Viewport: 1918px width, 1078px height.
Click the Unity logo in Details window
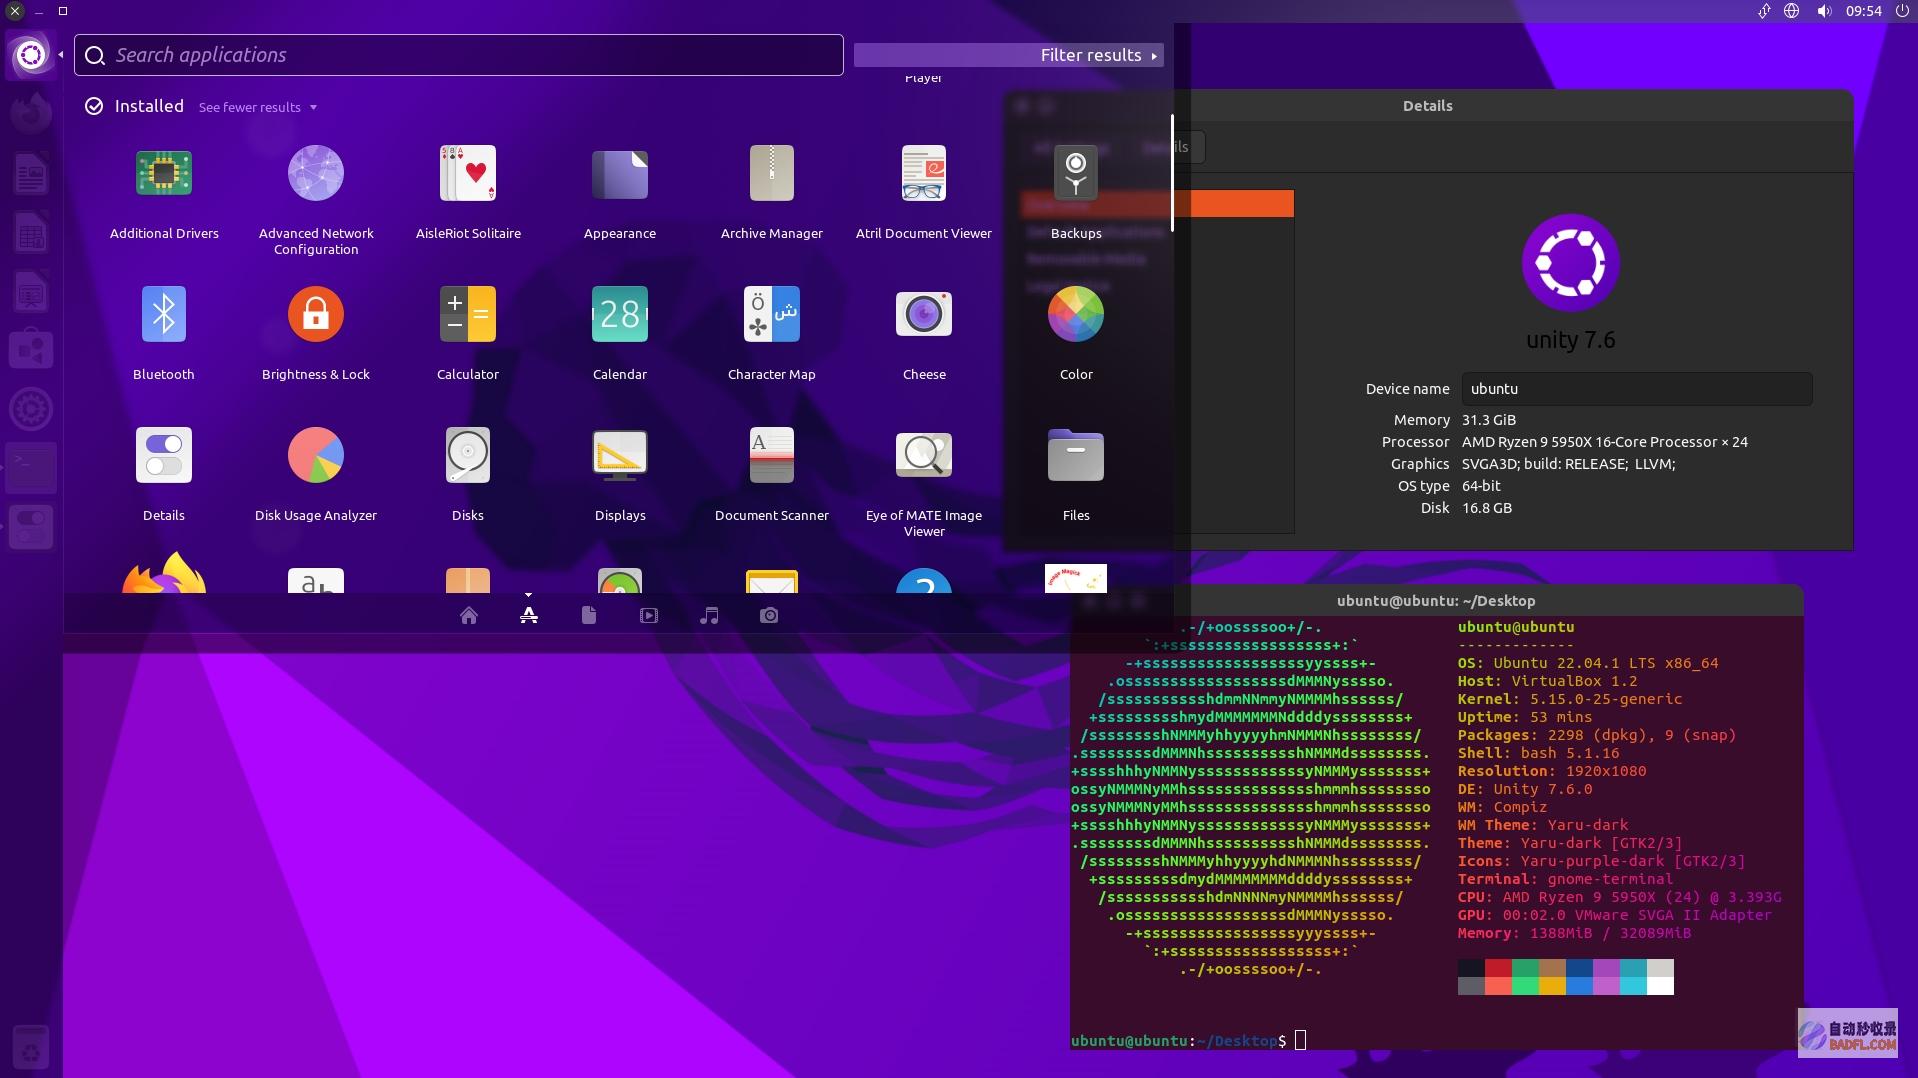pyautogui.click(x=1571, y=262)
